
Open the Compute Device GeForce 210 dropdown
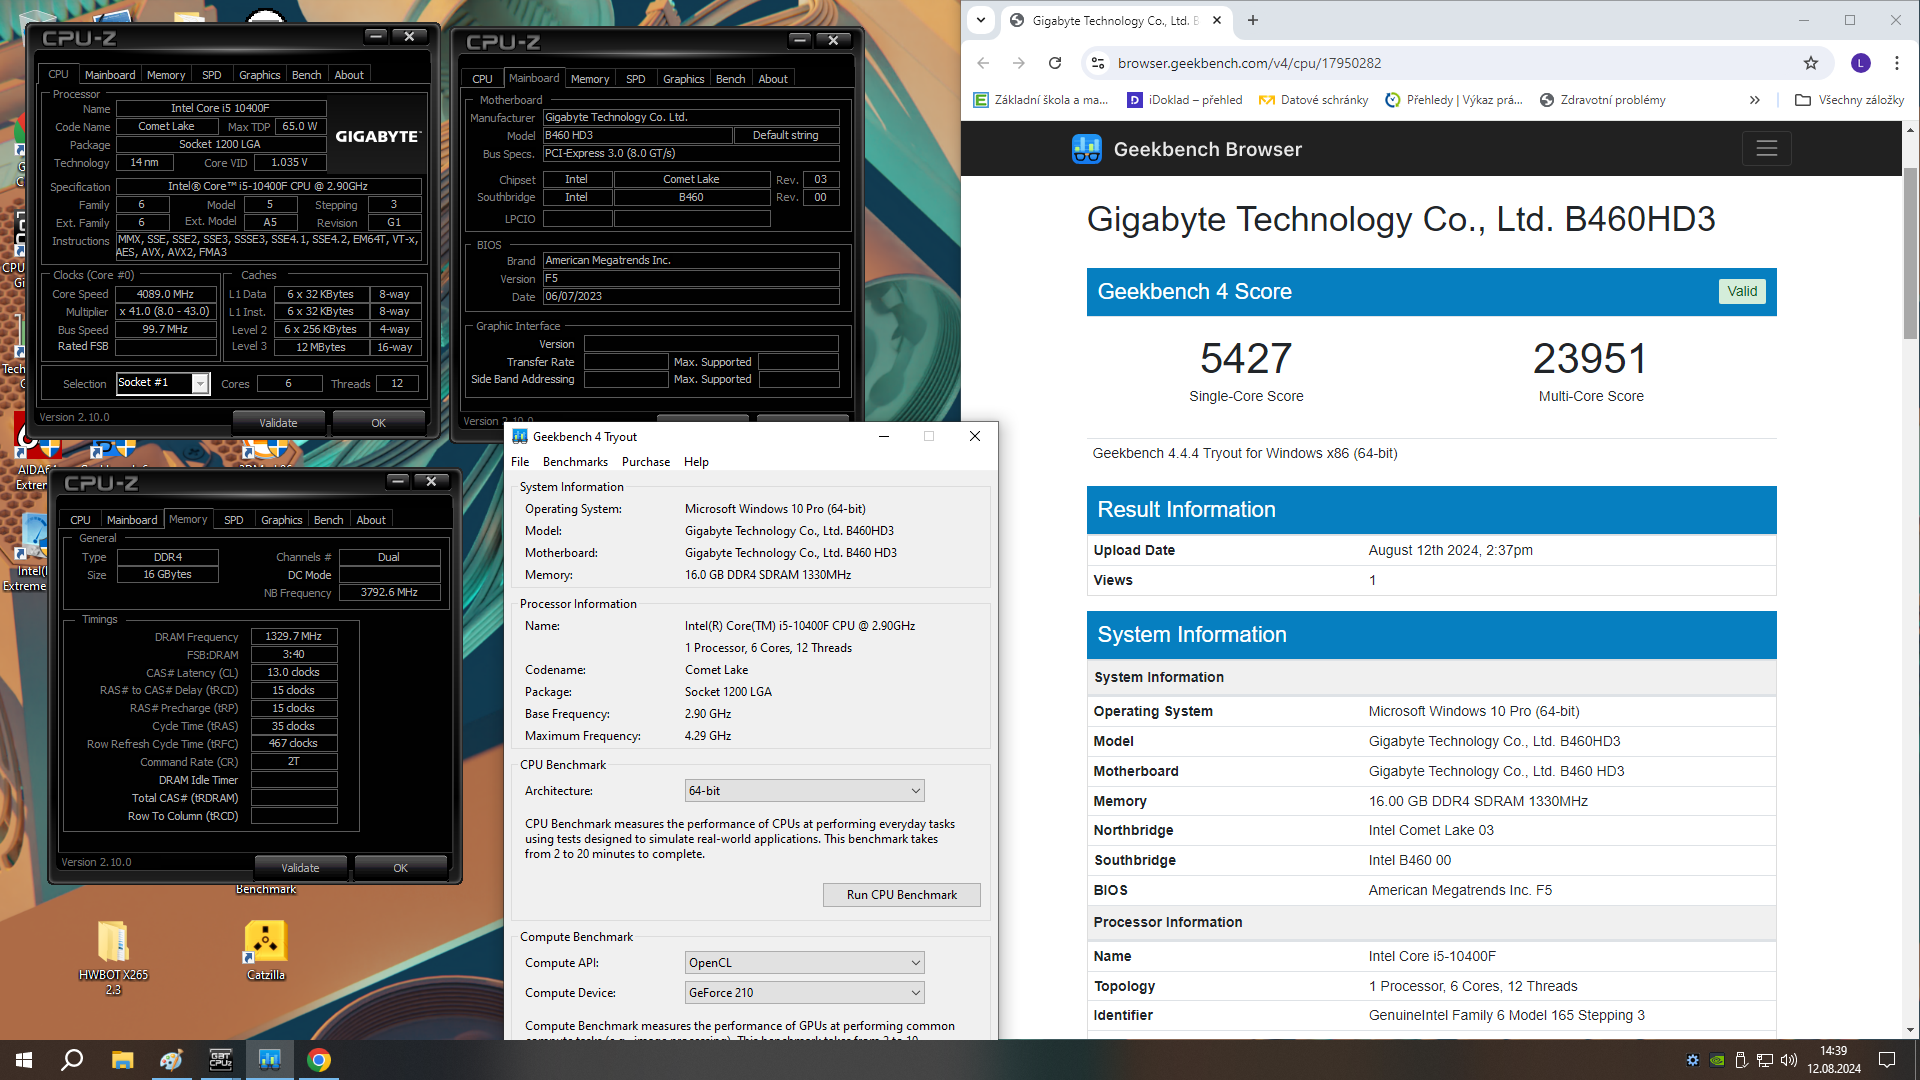[x=804, y=993]
